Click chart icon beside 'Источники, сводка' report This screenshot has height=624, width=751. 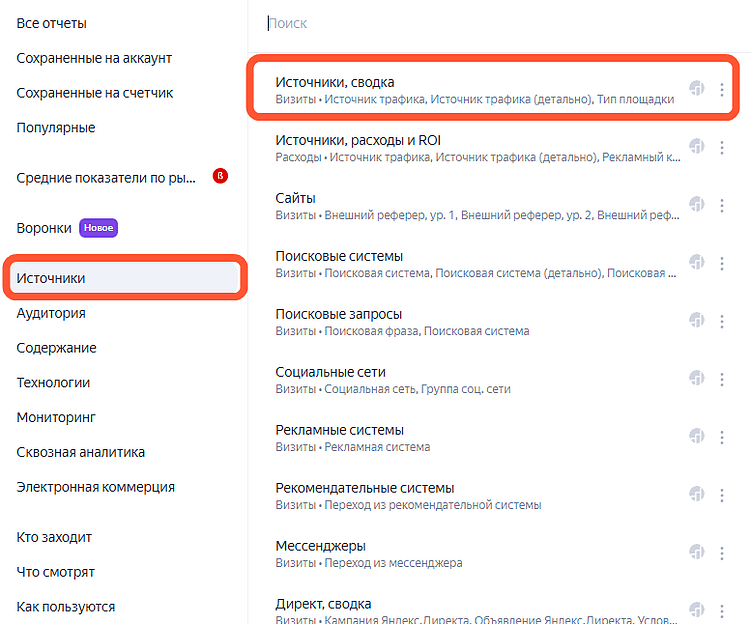(697, 89)
